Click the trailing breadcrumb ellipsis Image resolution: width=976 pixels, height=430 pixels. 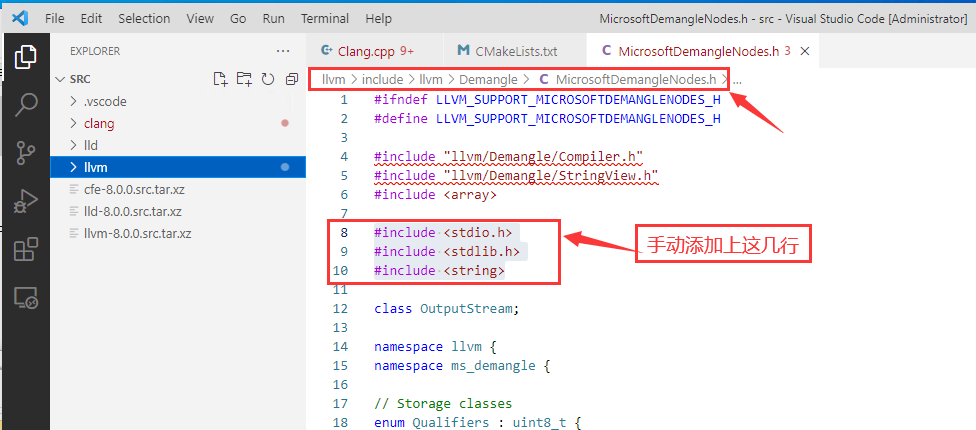click(x=737, y=80)
